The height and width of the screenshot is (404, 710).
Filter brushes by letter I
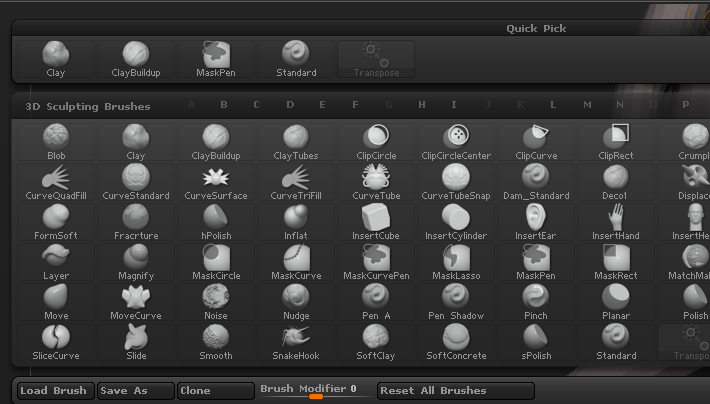[454, 105]
